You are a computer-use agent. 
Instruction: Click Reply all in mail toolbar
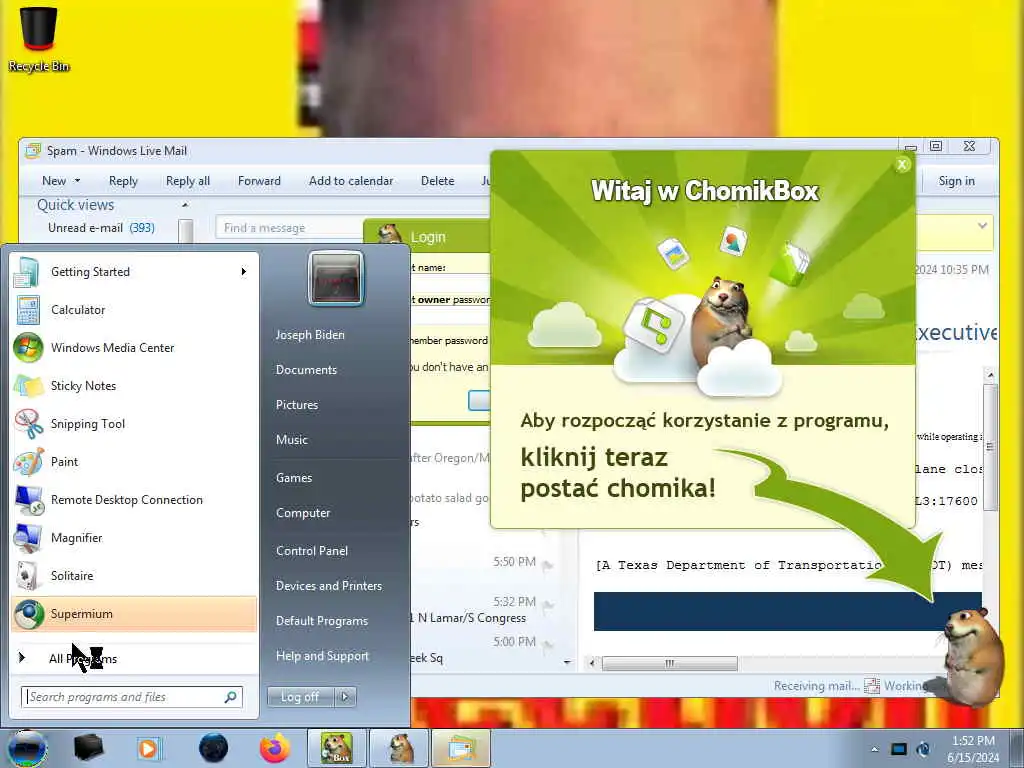(x=187, y=181)
